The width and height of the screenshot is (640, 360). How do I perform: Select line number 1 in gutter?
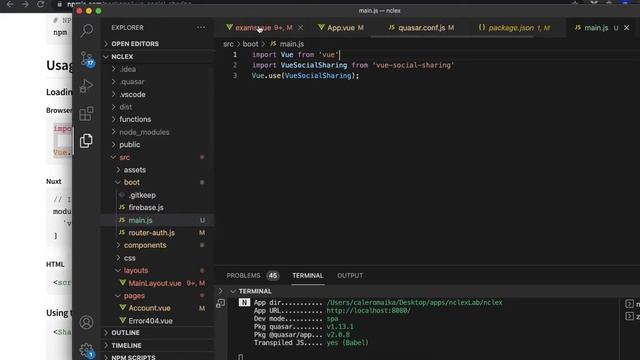235,55
